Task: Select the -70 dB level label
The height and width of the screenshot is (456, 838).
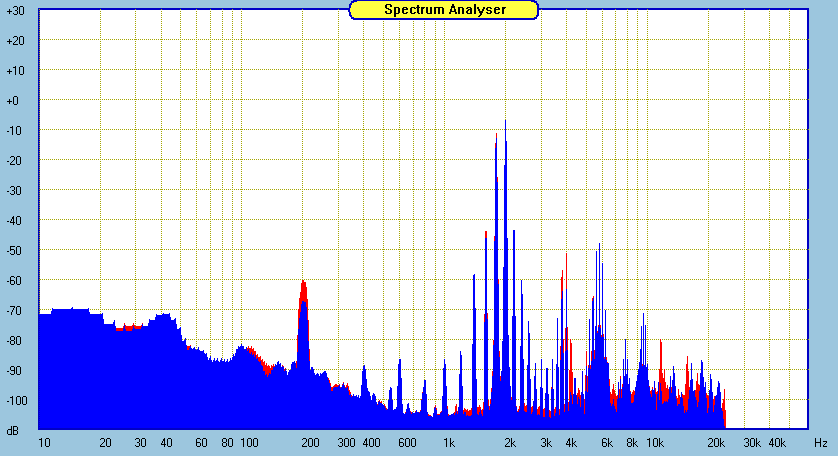Action: [x=15, y=311]
